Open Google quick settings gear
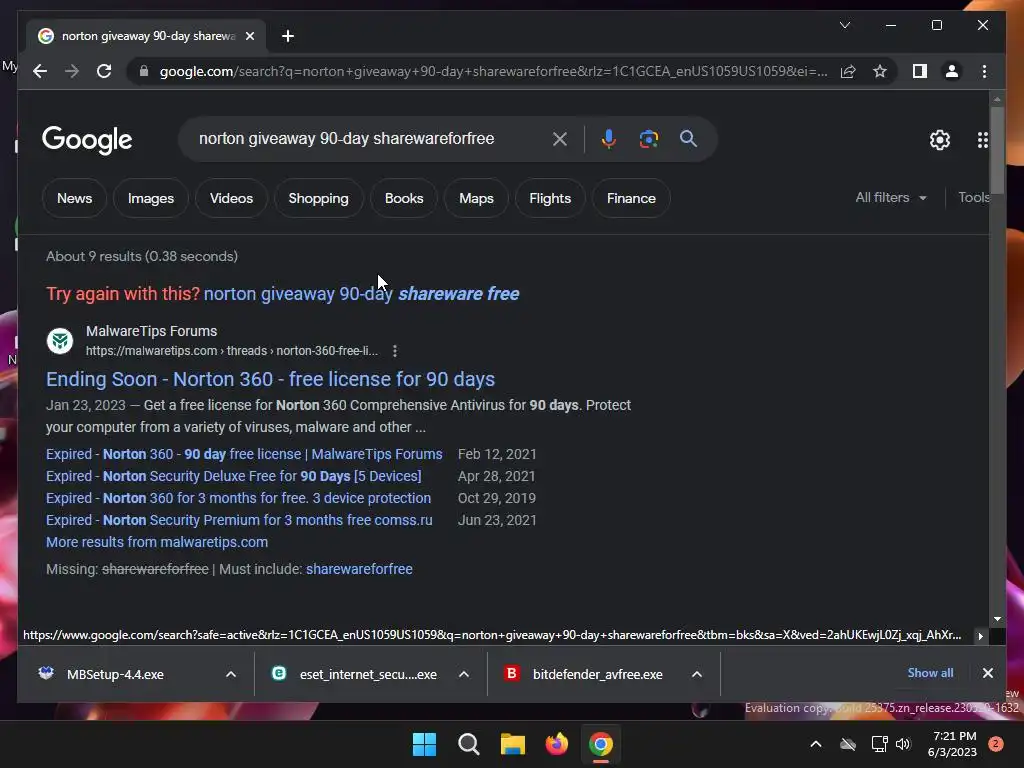 click(x=940, y=140)
